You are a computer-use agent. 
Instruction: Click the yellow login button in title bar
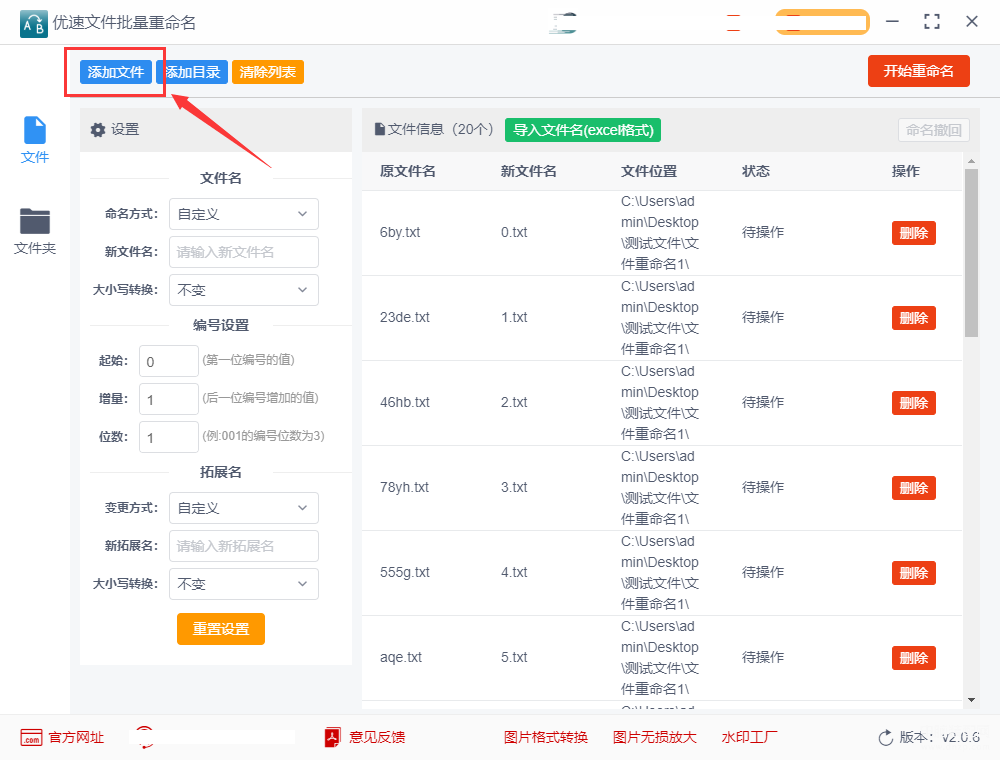pyautogui.click(x=823, y=22)
